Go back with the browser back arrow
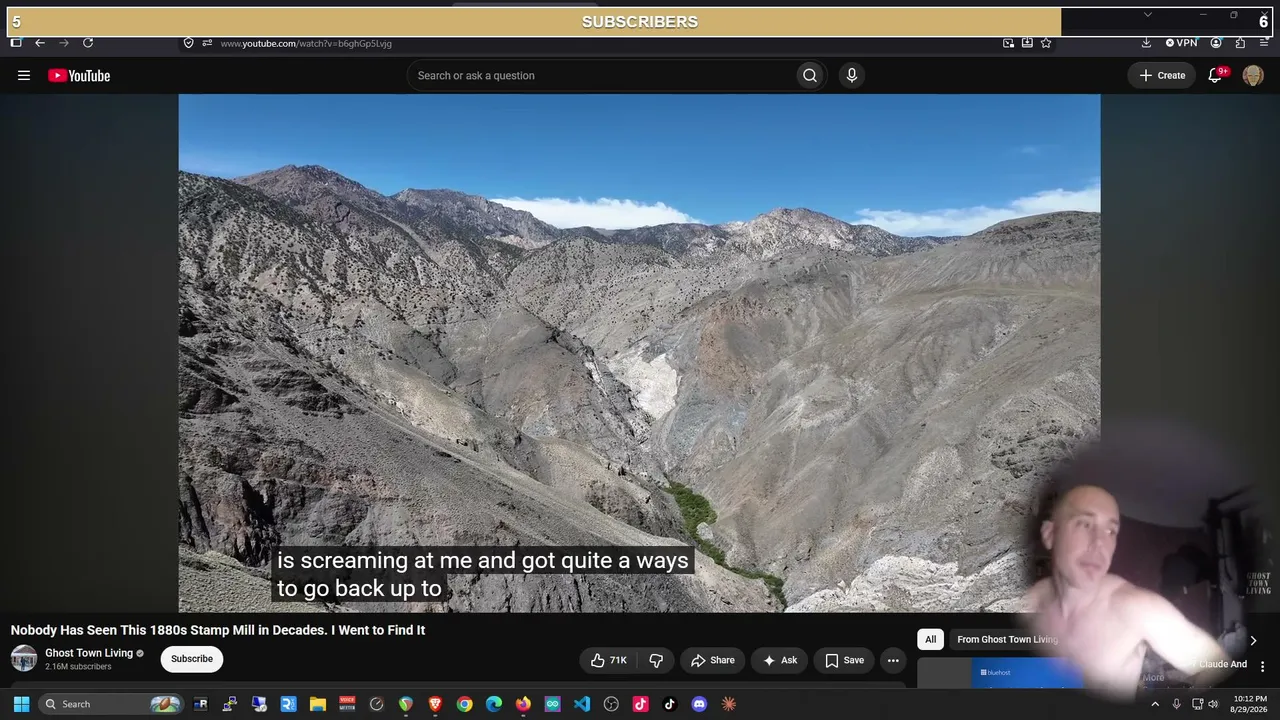This screenshot has height=720, width=1280. pos(40,43)
